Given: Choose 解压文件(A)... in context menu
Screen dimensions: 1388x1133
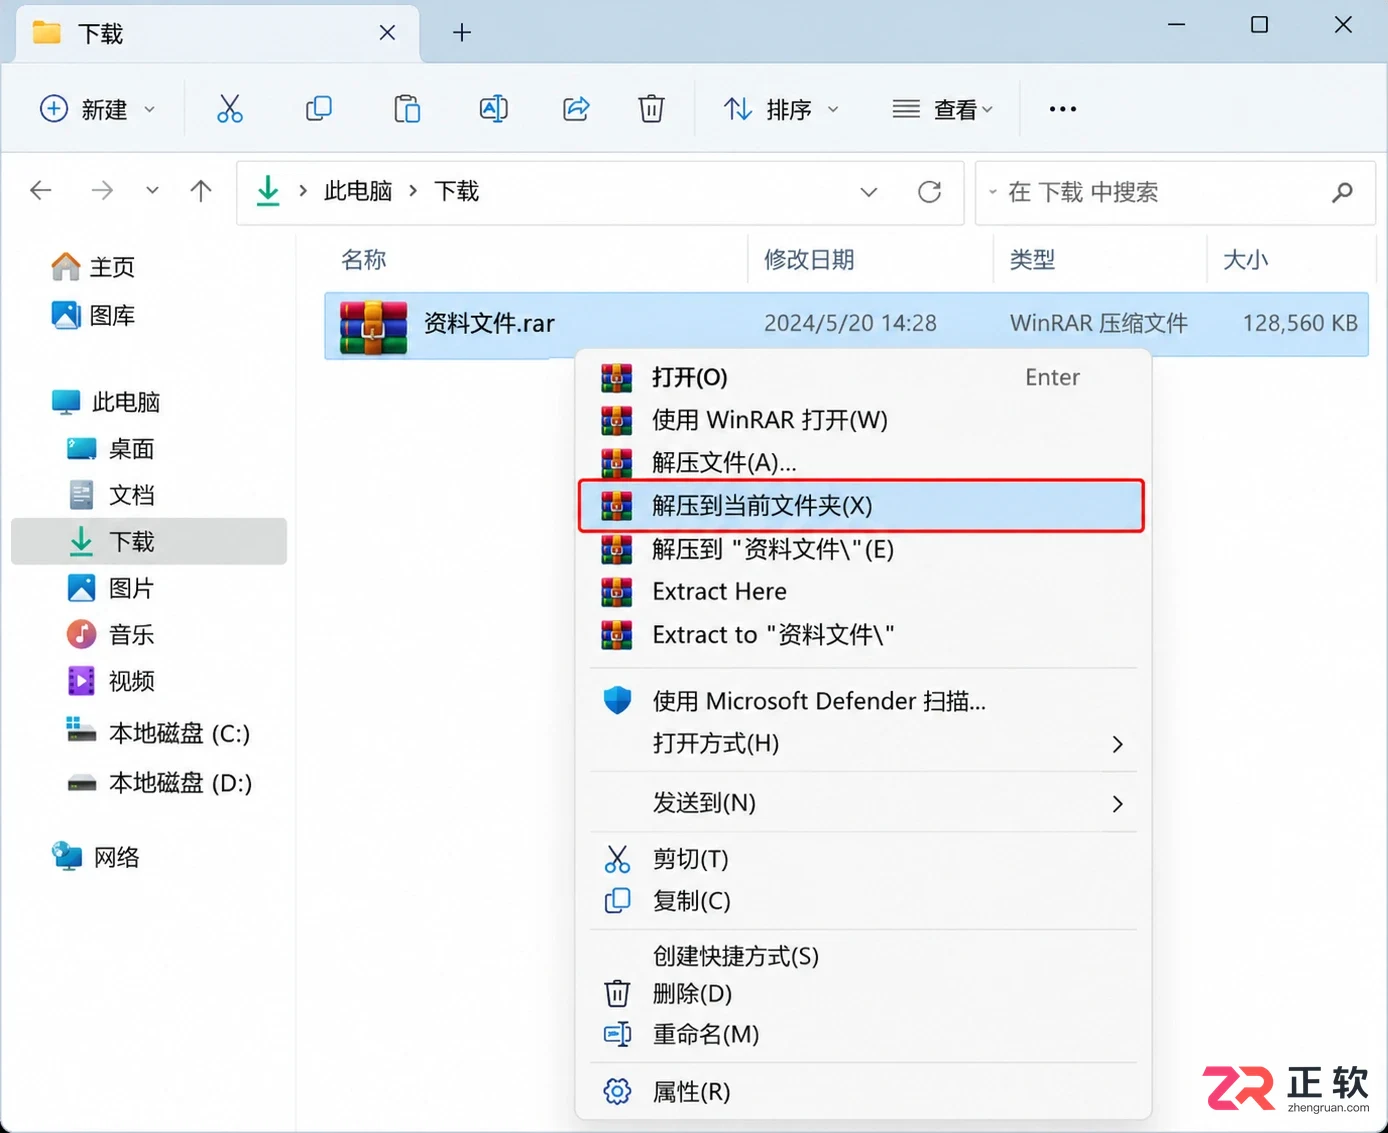Looking at the screenshot, I should (x=863, y=463).
